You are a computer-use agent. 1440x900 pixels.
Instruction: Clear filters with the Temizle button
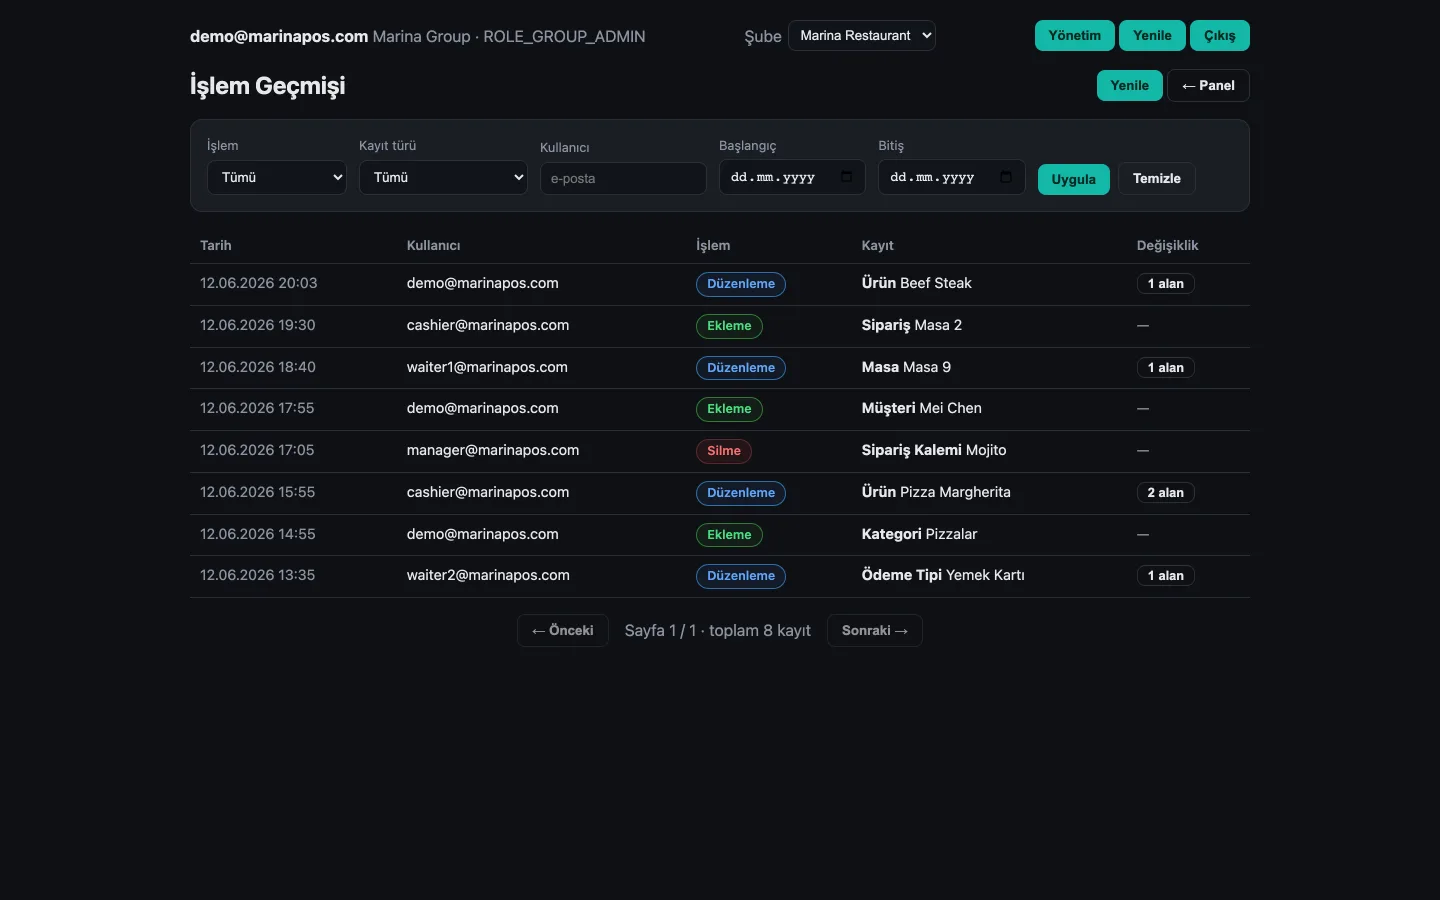(x=1157, y=179)
